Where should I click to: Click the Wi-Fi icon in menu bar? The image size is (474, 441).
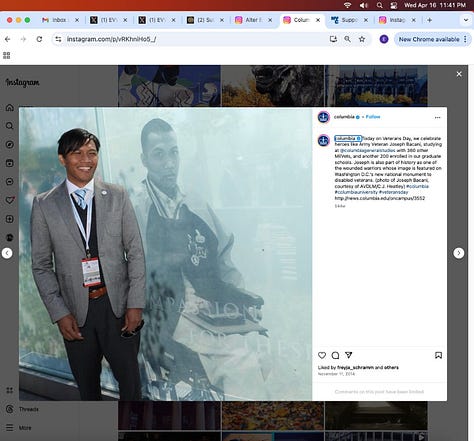pos(348,5)
